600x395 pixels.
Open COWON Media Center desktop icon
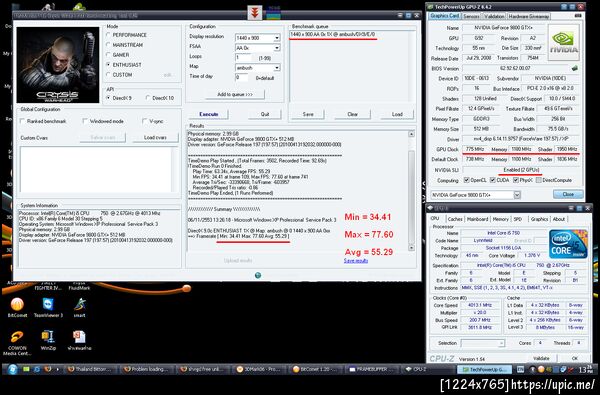click(x=17, y=343)
